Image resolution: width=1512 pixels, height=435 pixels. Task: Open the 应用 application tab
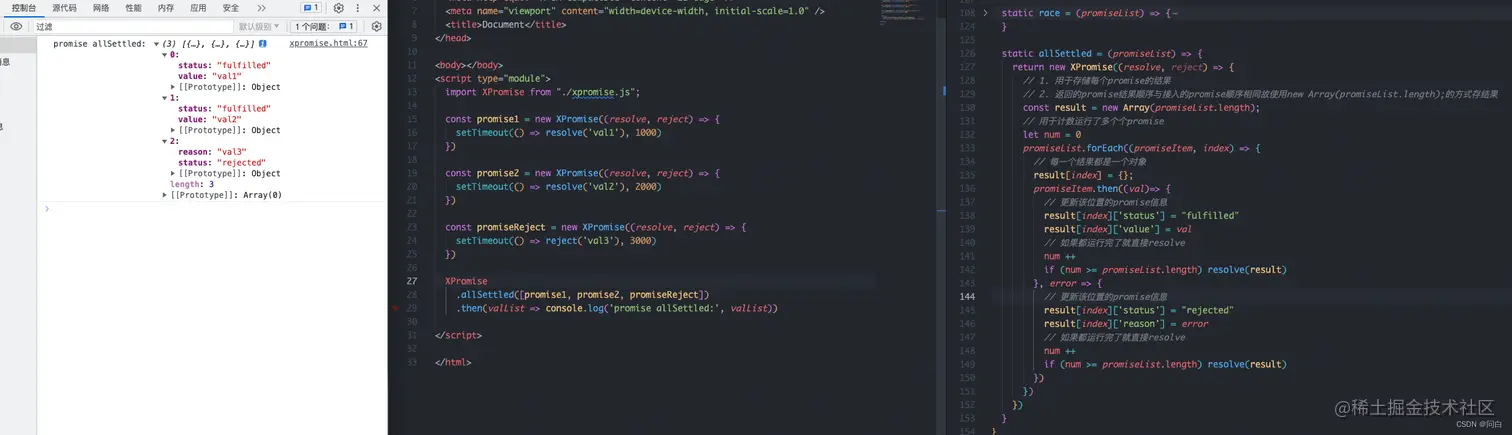198,8
